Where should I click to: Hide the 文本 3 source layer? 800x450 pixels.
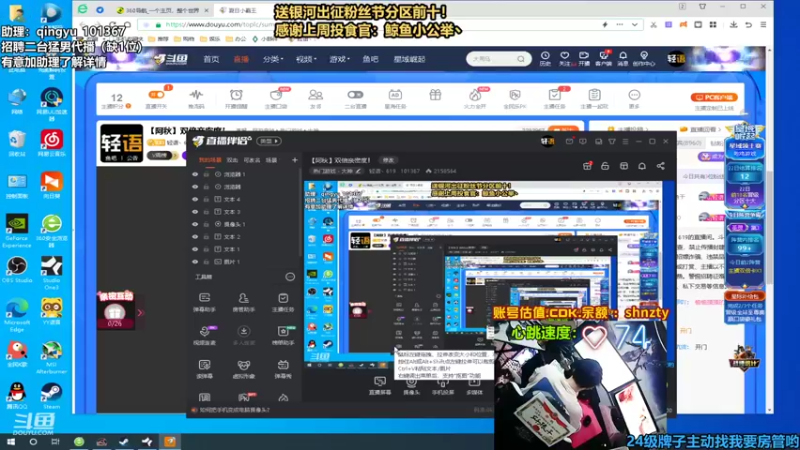(x=195, y=212)
